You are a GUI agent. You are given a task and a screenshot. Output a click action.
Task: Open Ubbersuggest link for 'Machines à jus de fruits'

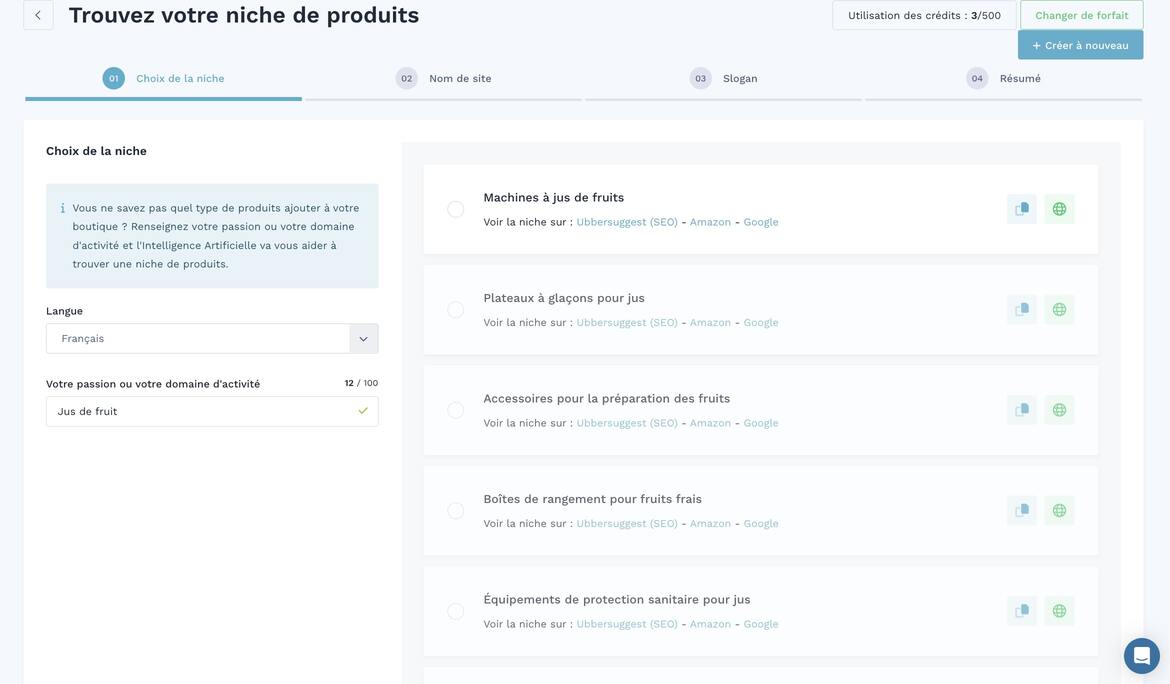627,222
